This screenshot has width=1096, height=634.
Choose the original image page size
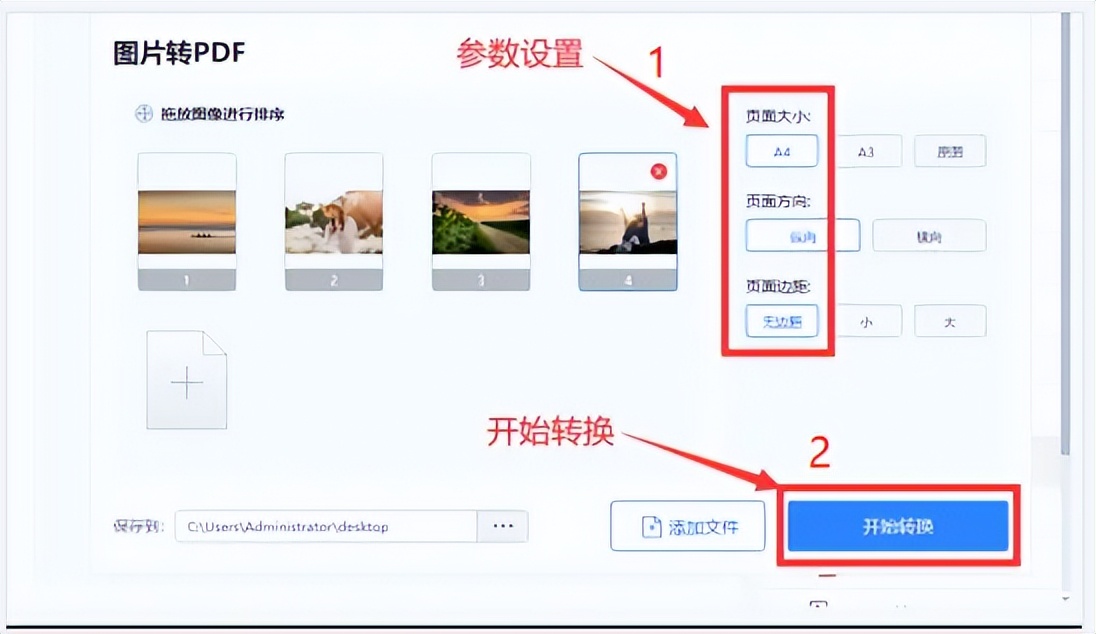[950, 151]
